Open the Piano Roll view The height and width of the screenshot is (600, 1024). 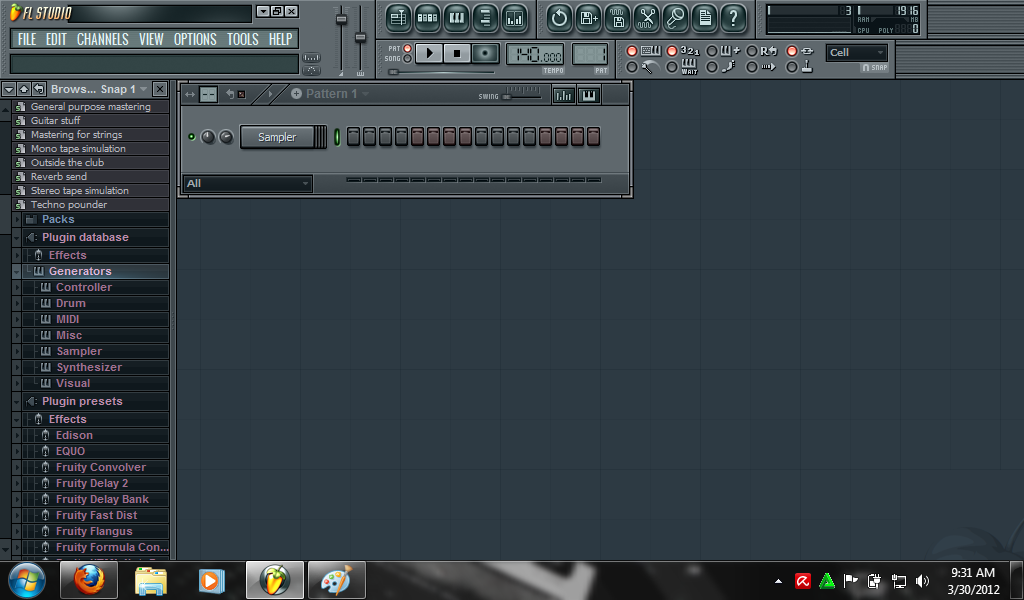pos(456,18)
